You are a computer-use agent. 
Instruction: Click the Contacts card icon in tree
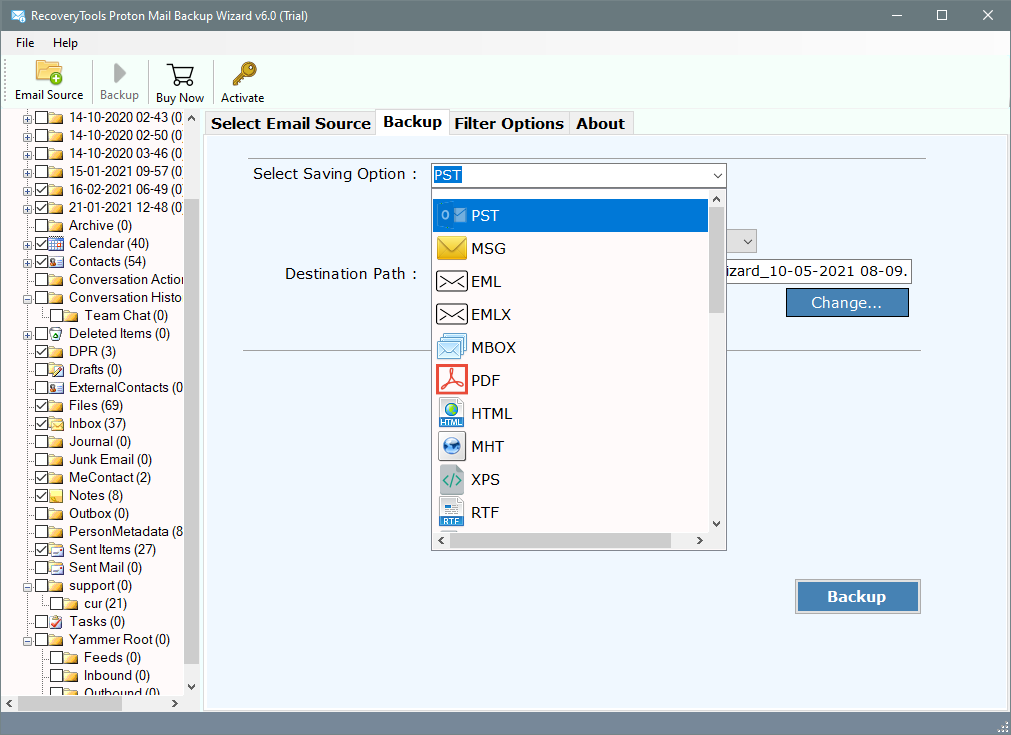(56, 262)
